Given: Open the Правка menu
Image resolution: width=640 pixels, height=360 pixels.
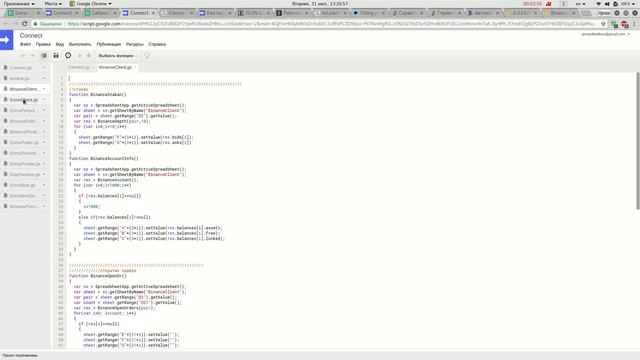Looking at the screenshot, I should 43,44.
